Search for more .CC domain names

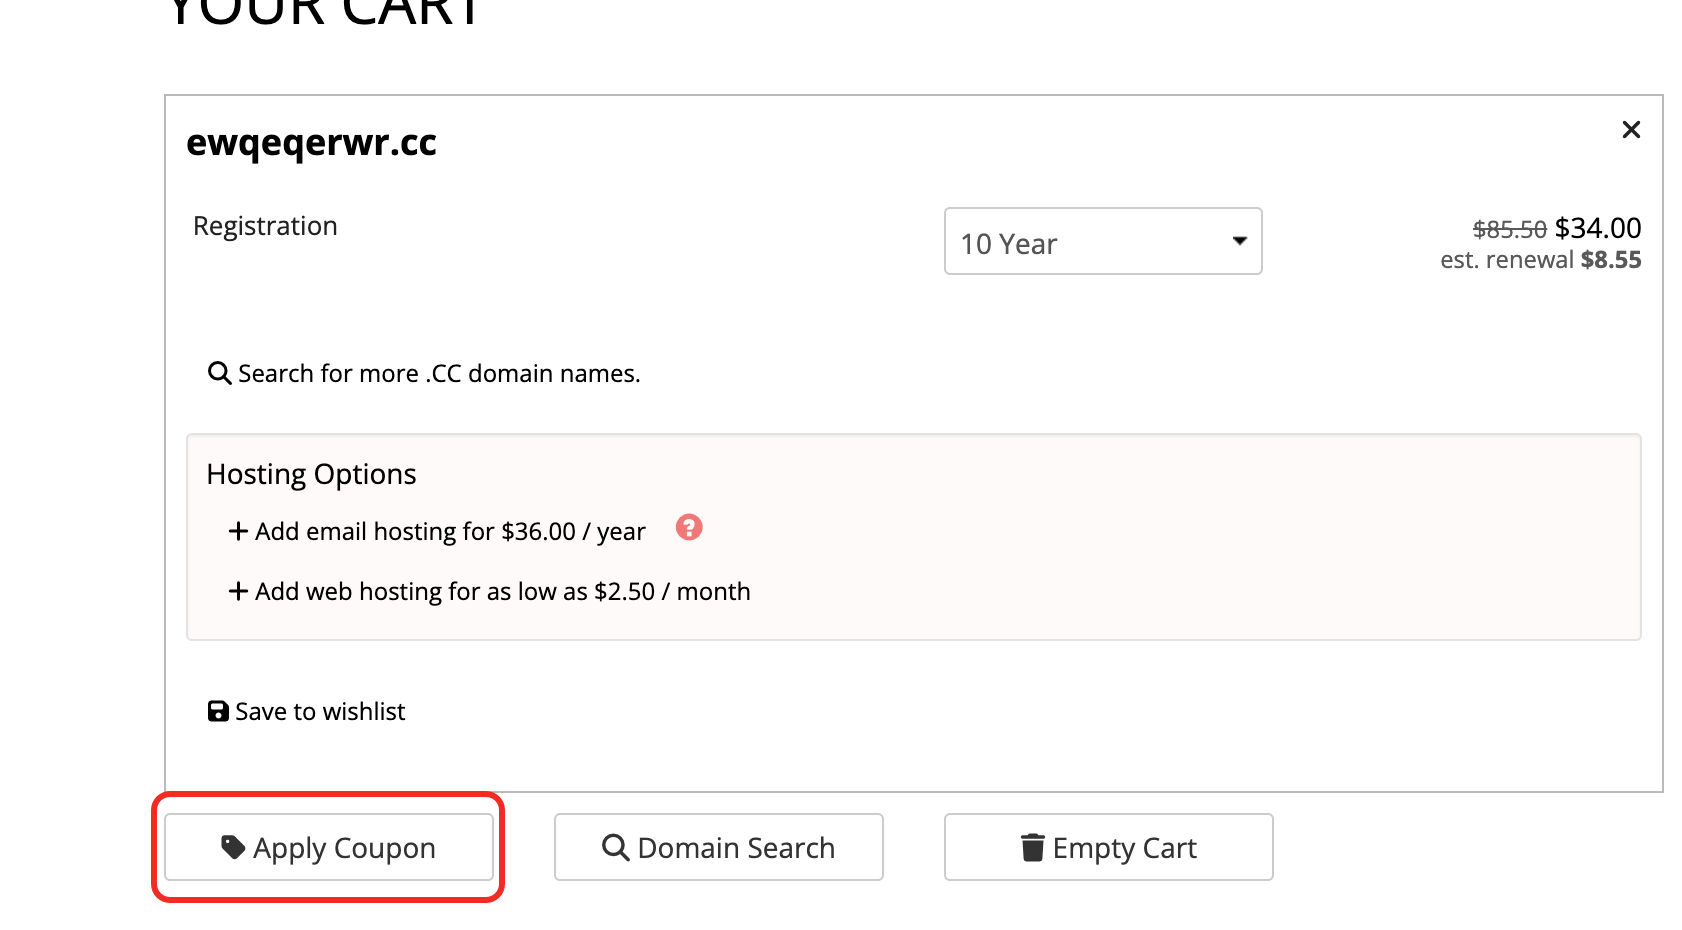tap(424, 373)
